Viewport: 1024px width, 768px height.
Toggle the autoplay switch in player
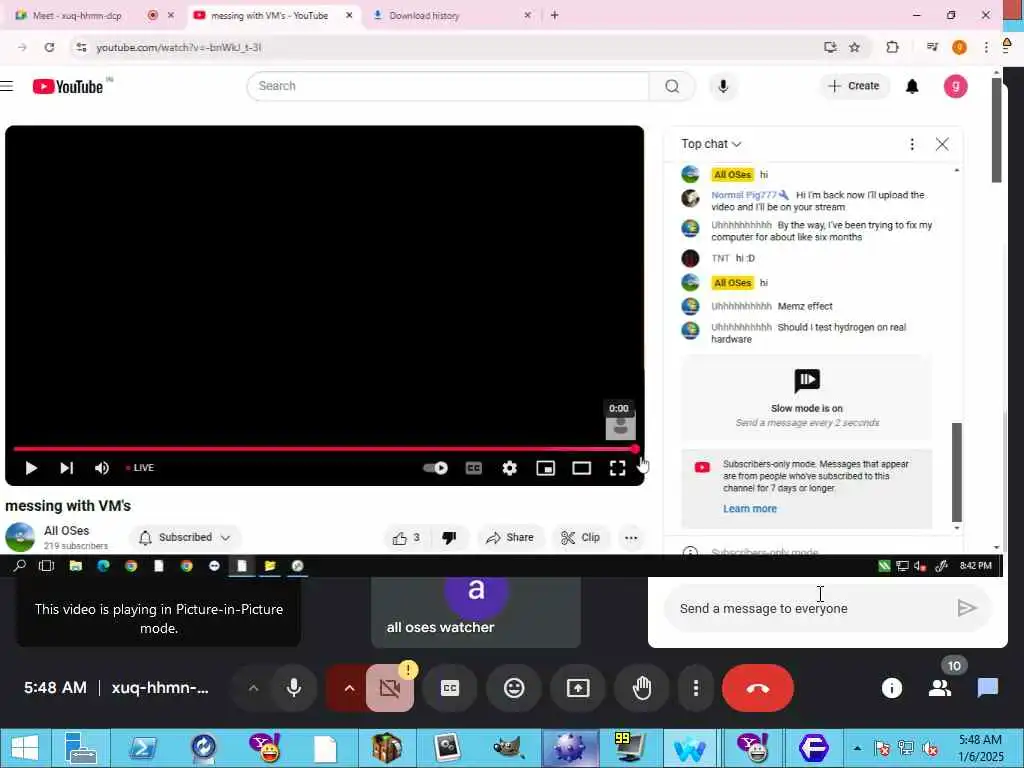pos(436,468)
